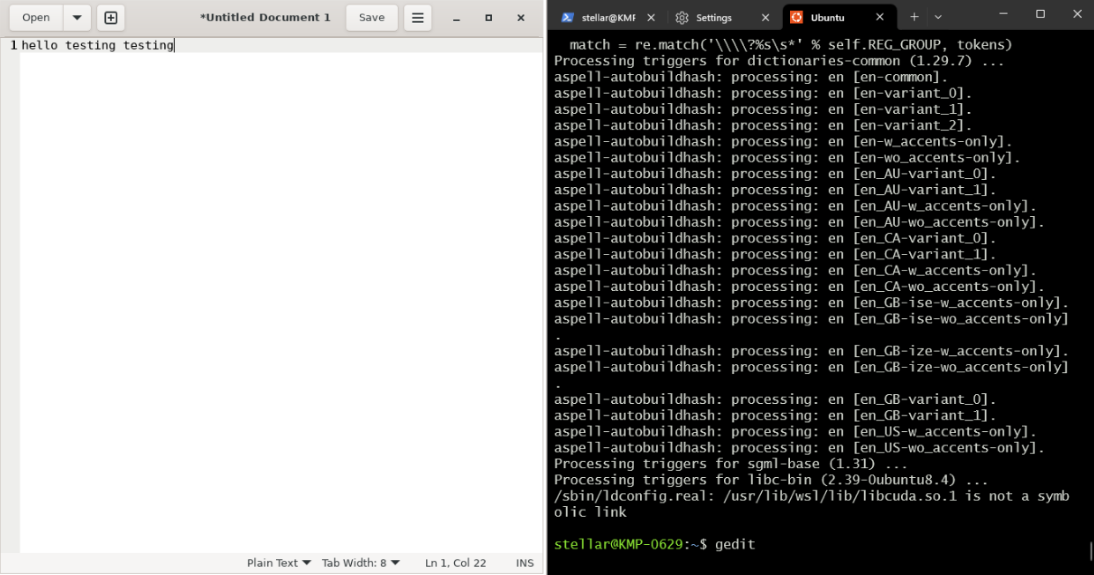The image size is (1094, 575).
Task: Switch to the stellar@KMP PowerShell terminal tab
Action: pyautogui.click(x=608, y=17)
